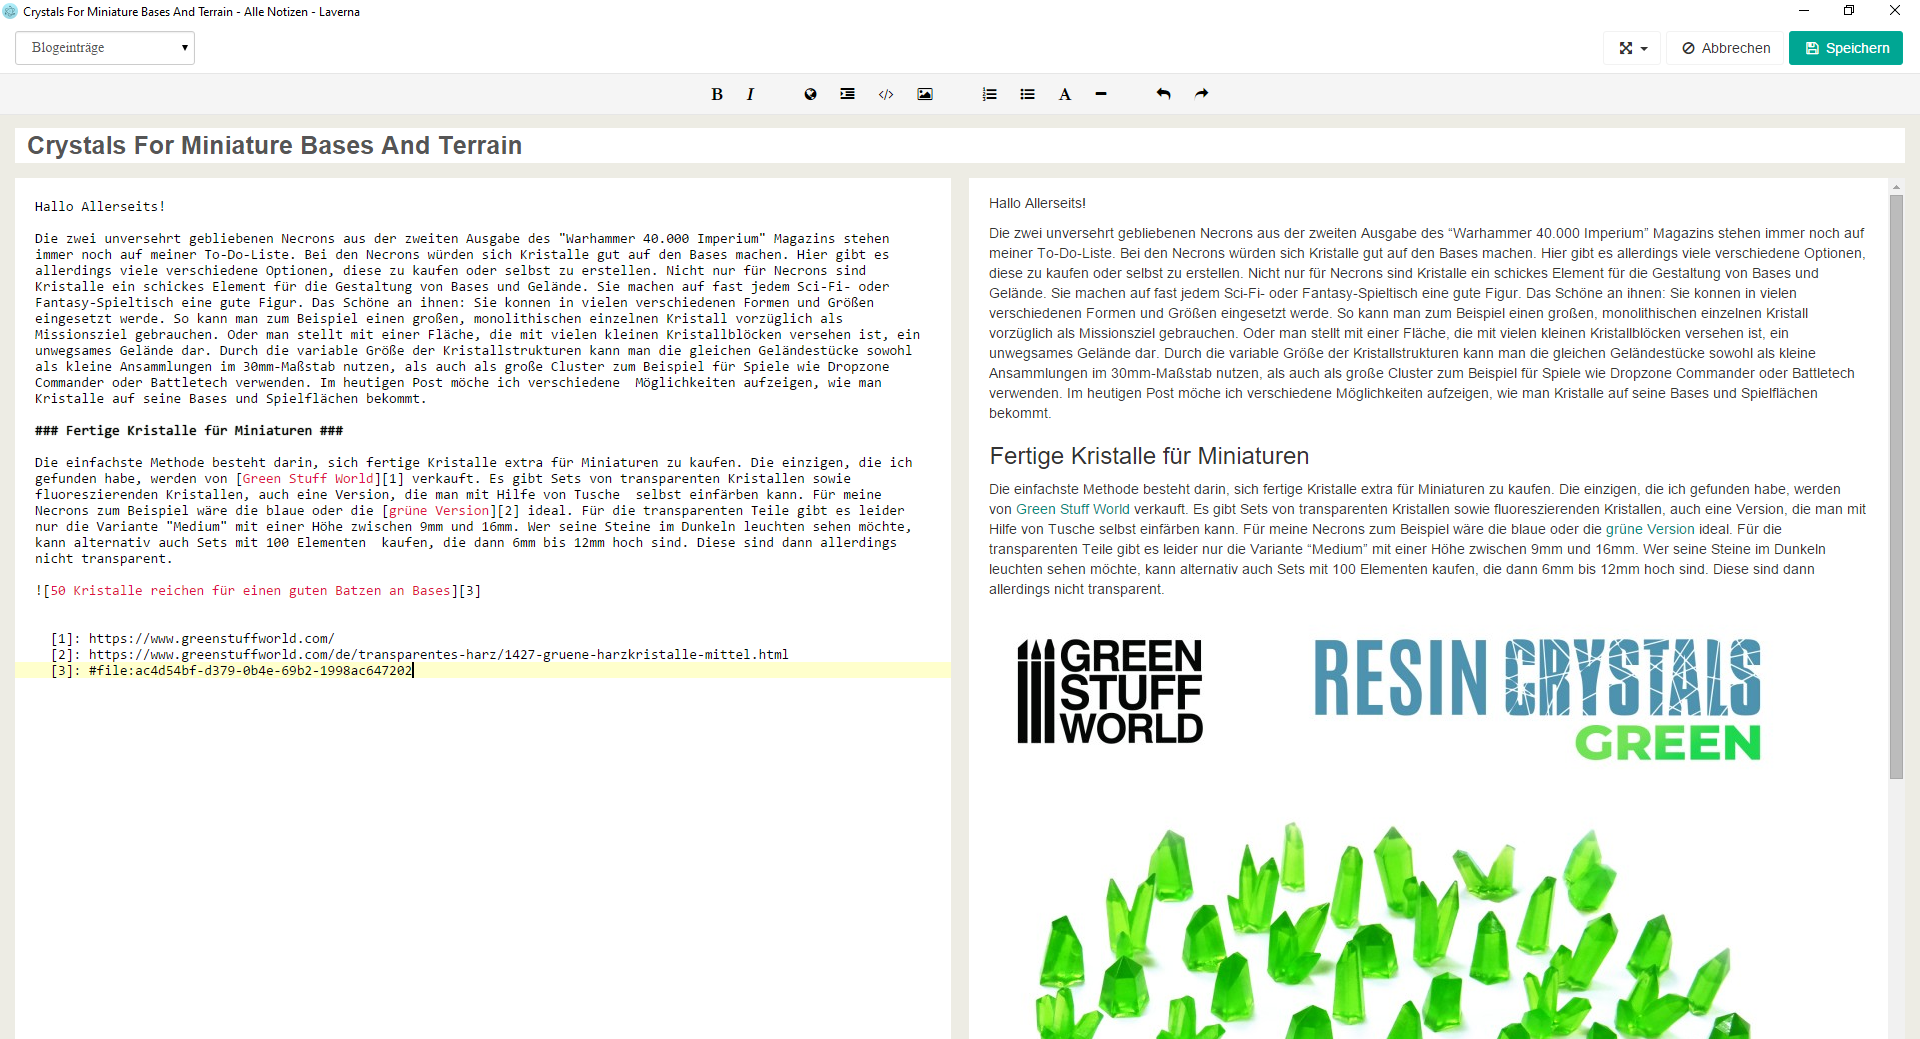This screenshot has height=1039, width=1920.
Task: Expand the editor view mode dropdown
Action: click(1633, 48)
